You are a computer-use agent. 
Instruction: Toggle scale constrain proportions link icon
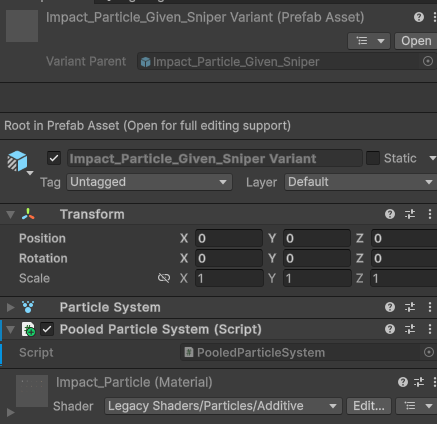click(x=164, y=278)
